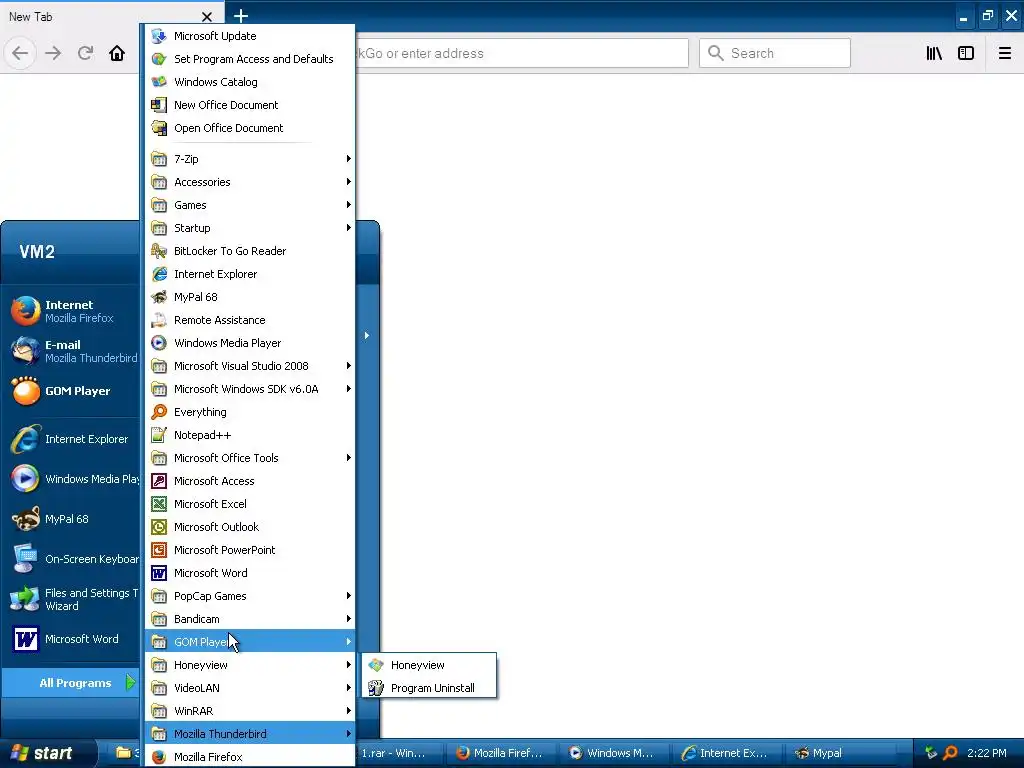Open Microsoft Outlook

click(249, 527)
